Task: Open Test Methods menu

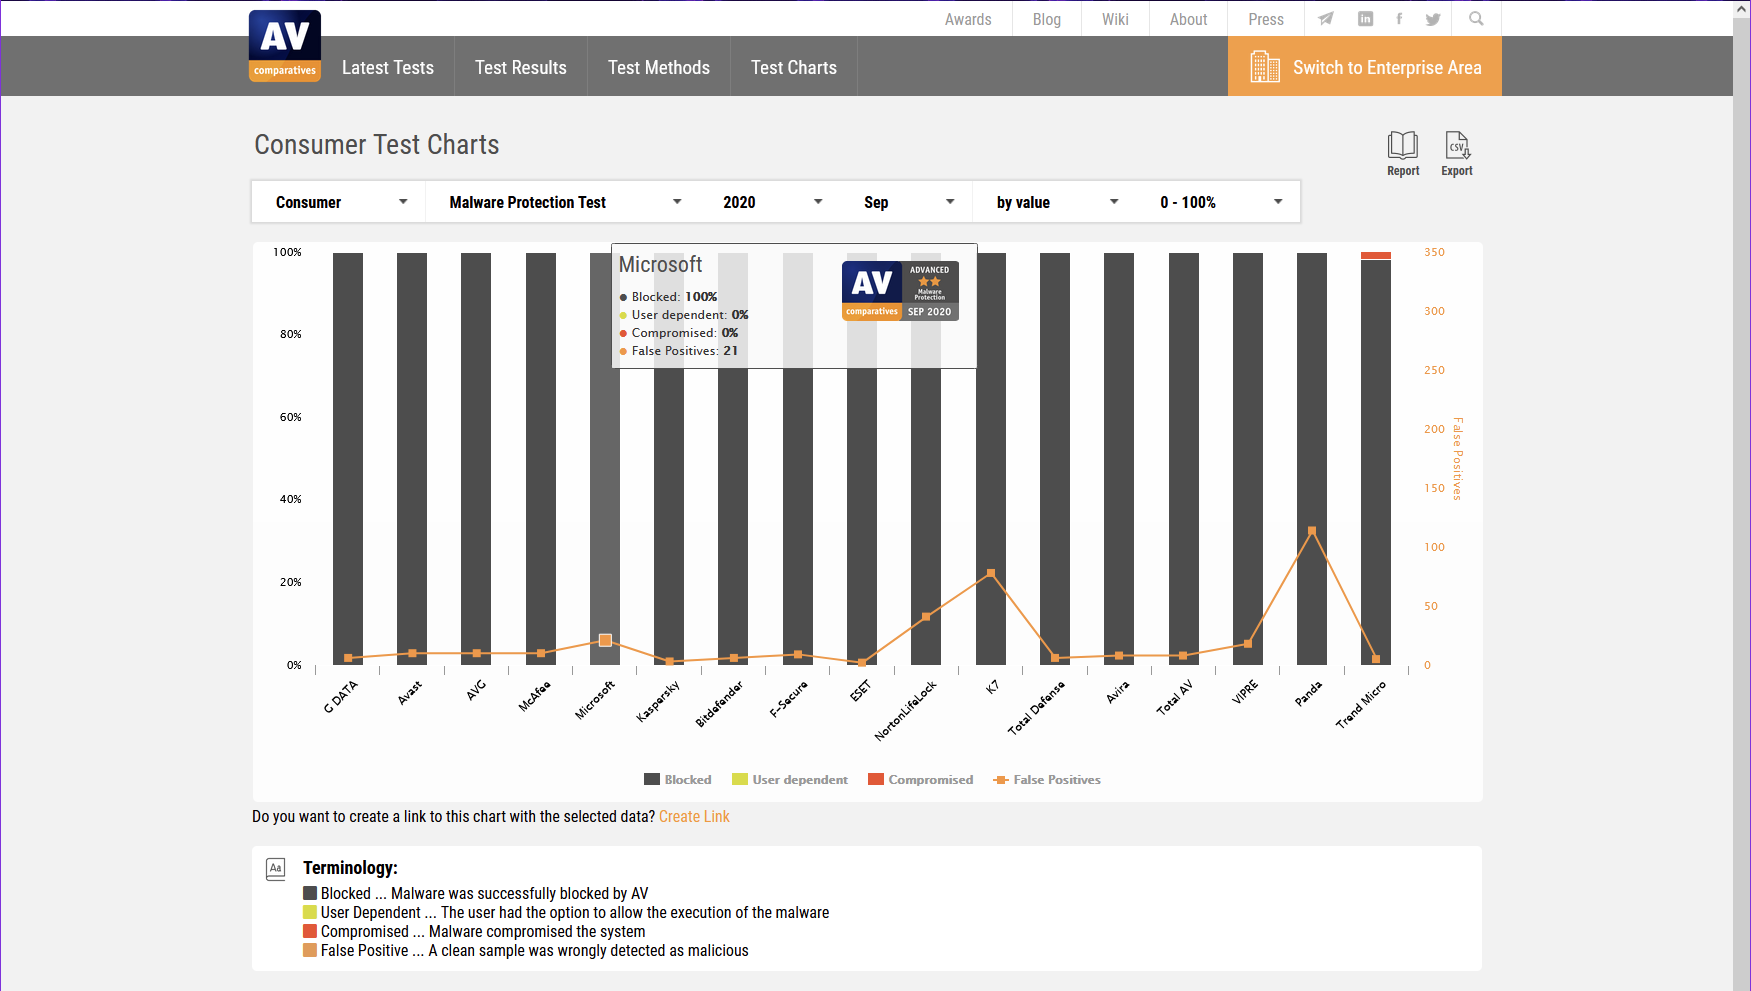Action: pyautogui.click(x=659, y=67)
